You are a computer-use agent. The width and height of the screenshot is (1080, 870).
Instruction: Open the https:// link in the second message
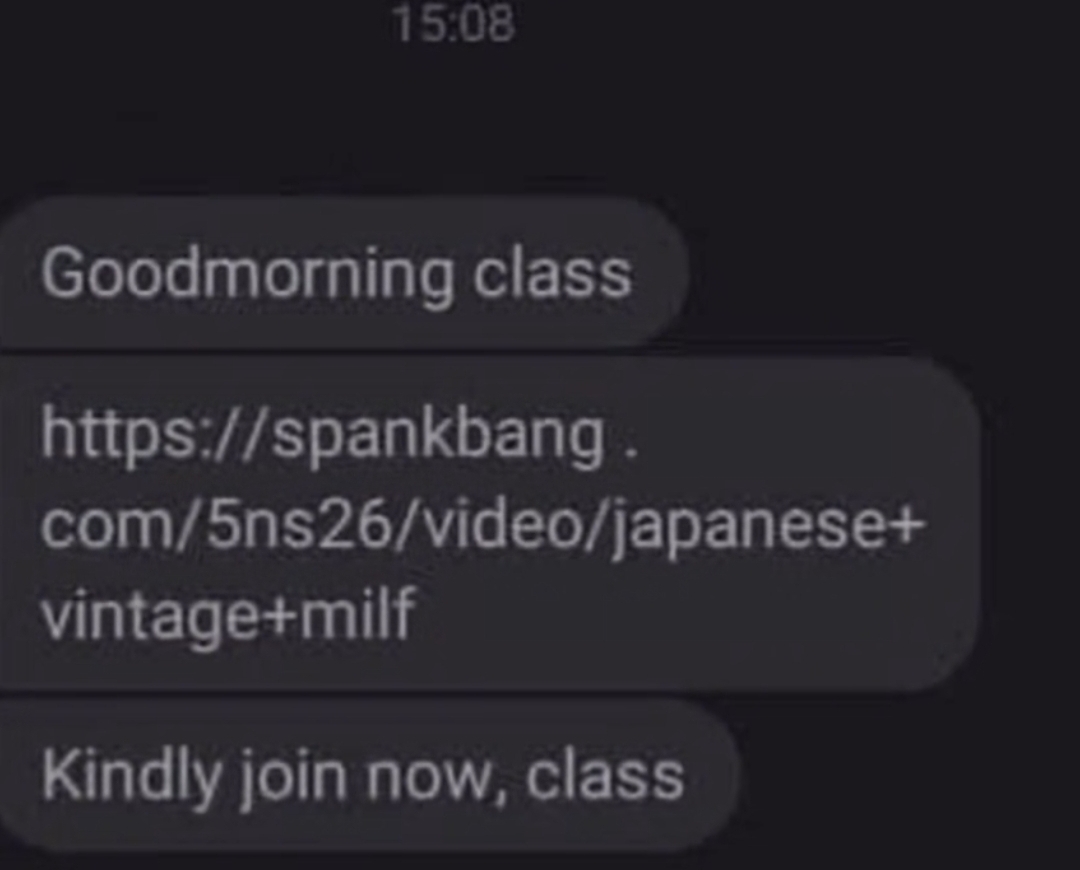click(482, 524)
